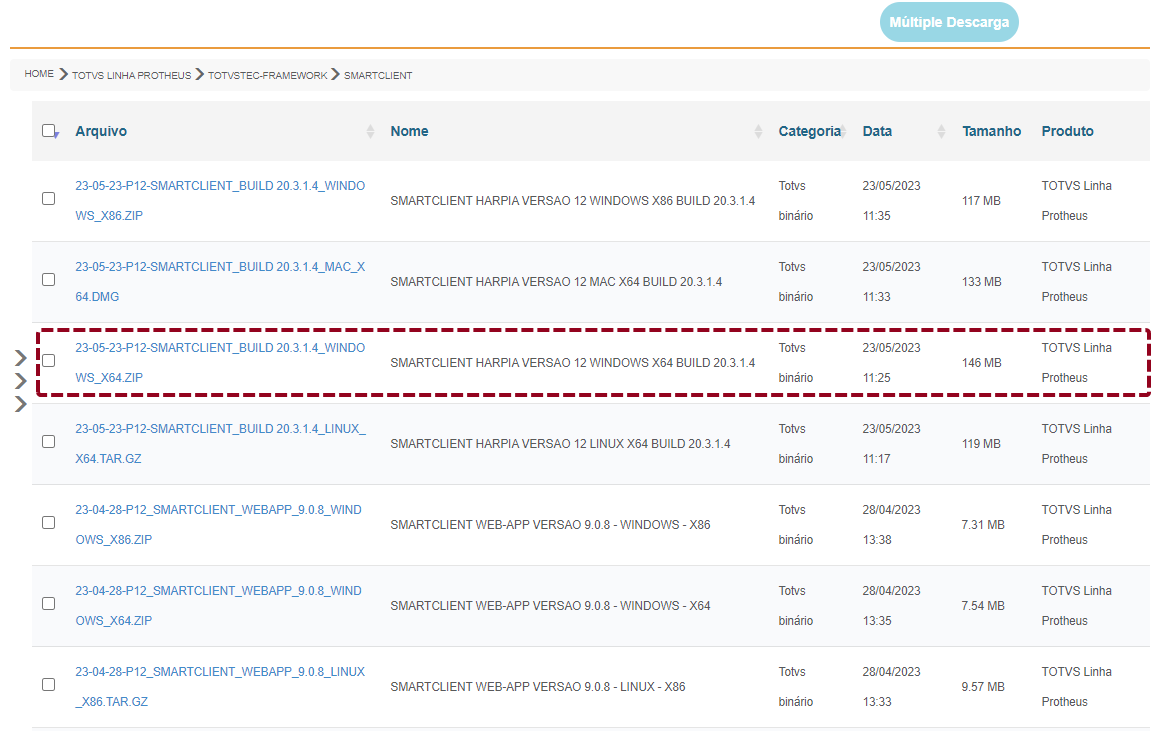Download 23-05-23-P12-SMARTCLIENT_BUILD 20.3.1.4_WINDOWS_X64.ZIP
Image resolution: width=1172 pixels, height=731 pixels.
(x=220, y=363)
